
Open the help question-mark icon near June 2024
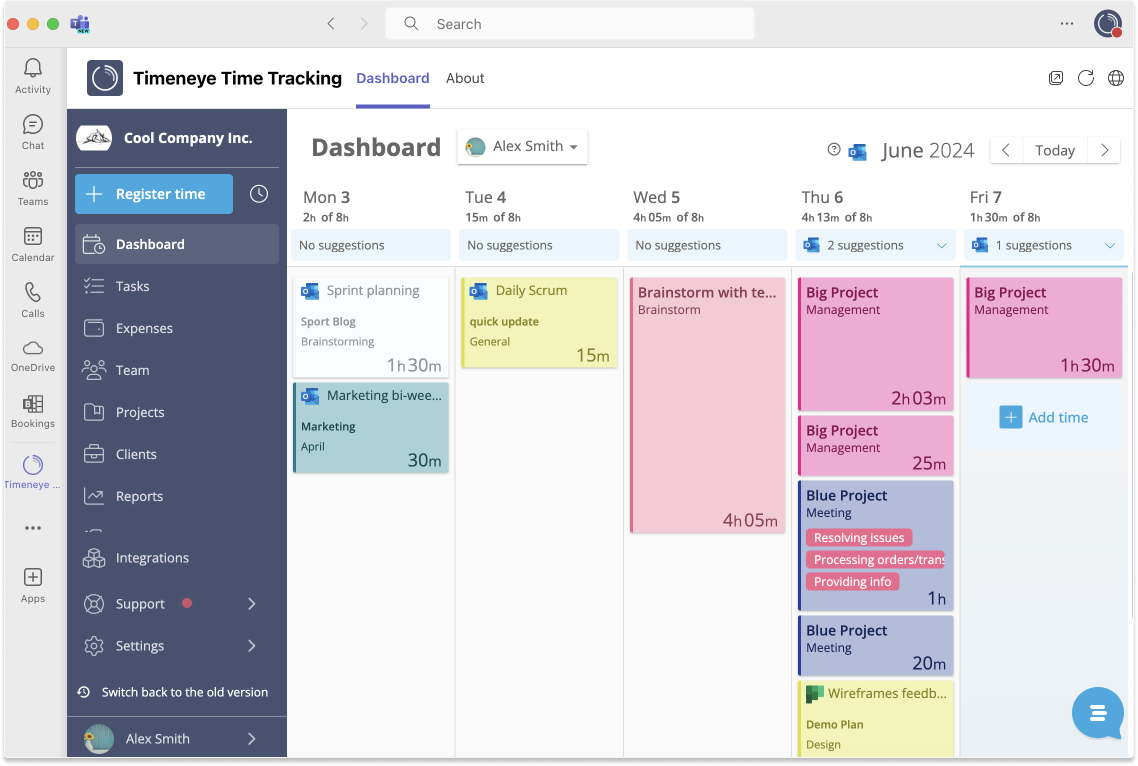[833, 150]
